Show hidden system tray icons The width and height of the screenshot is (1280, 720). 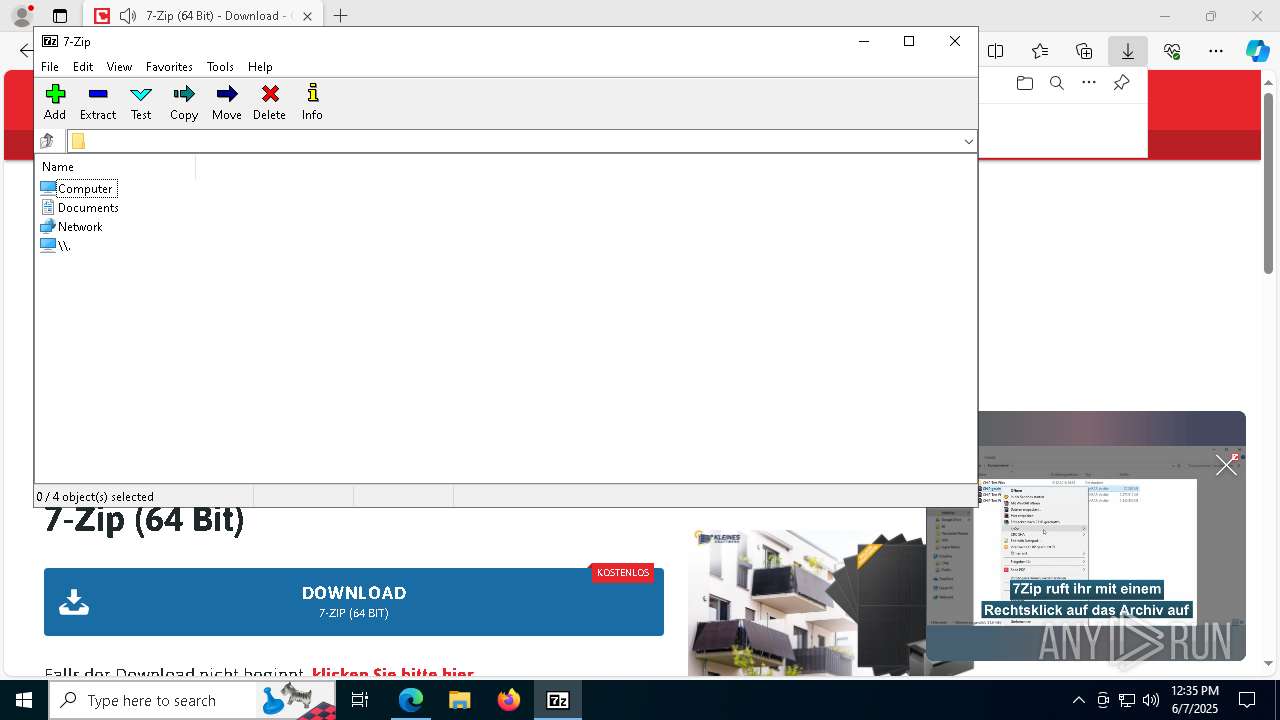[x=1078, y=700]
